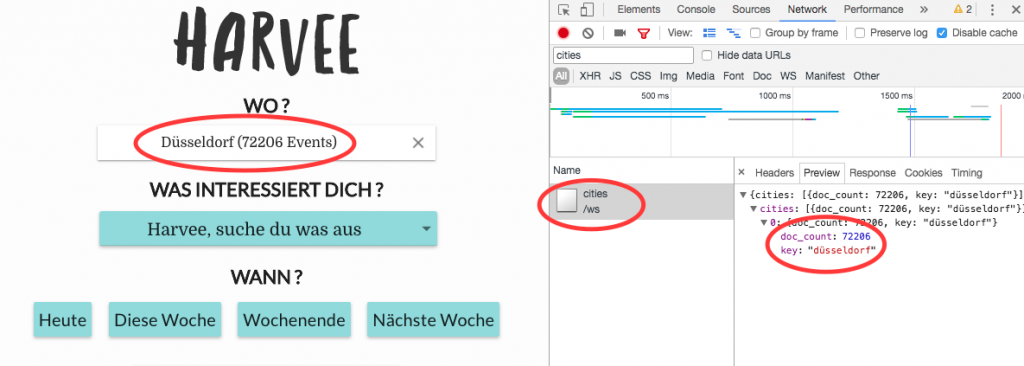
Task: View the warnings count indicator
Action: [x=963, y=10]
